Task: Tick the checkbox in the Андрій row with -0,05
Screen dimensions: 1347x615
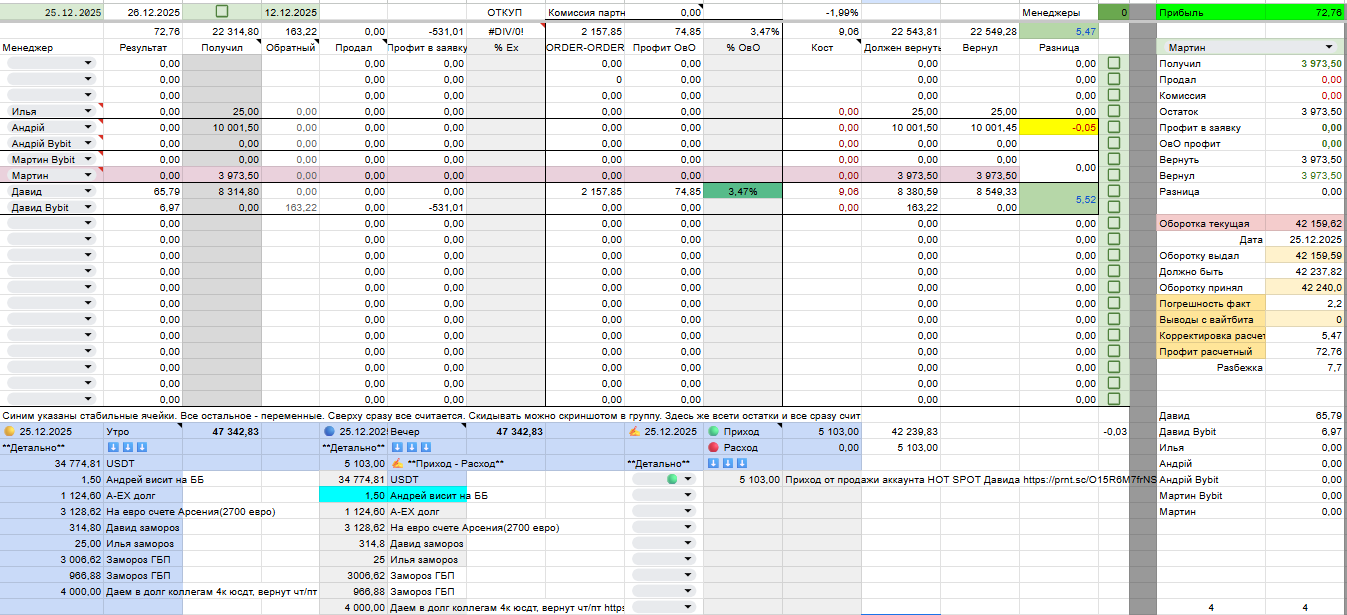Action: (x=1114, y=127)
